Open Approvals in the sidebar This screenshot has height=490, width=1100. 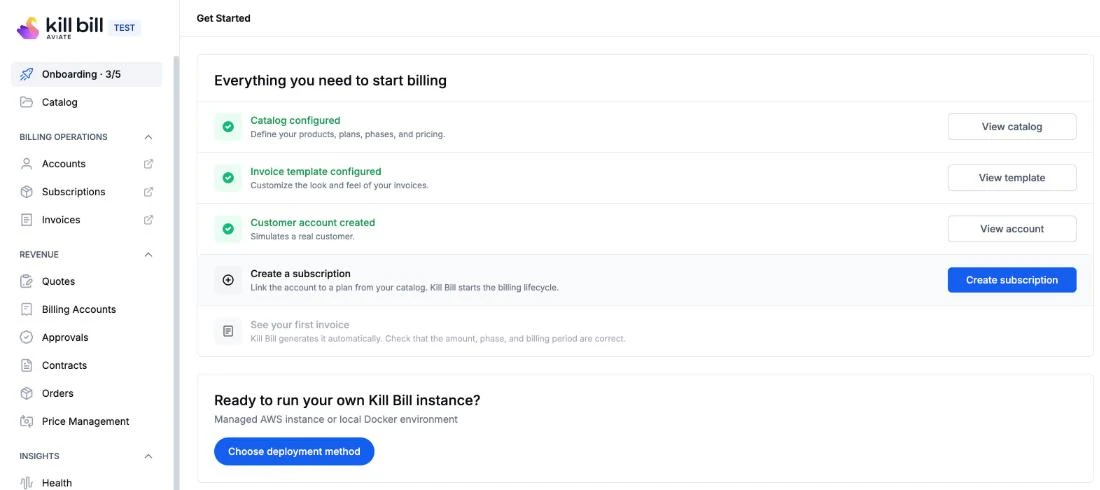coord(86,338)
